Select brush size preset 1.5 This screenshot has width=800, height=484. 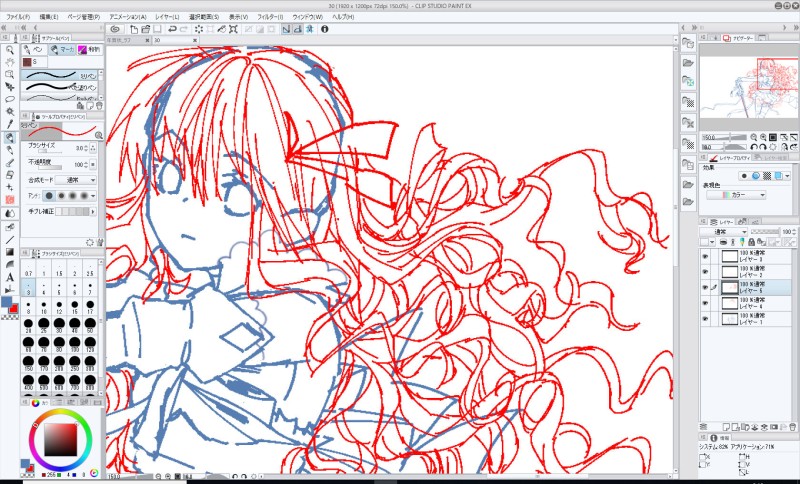coord(59,269)
